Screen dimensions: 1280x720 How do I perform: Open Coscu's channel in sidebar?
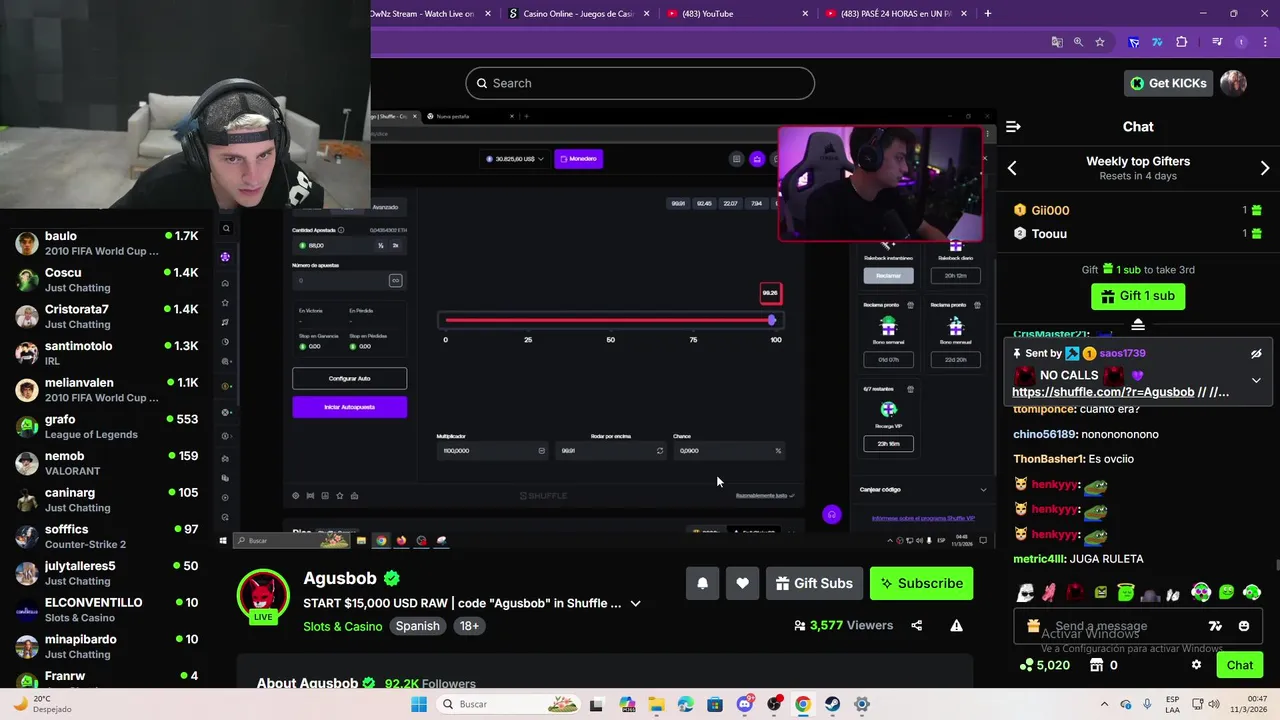pyautogui.click(x=106, y=280)
